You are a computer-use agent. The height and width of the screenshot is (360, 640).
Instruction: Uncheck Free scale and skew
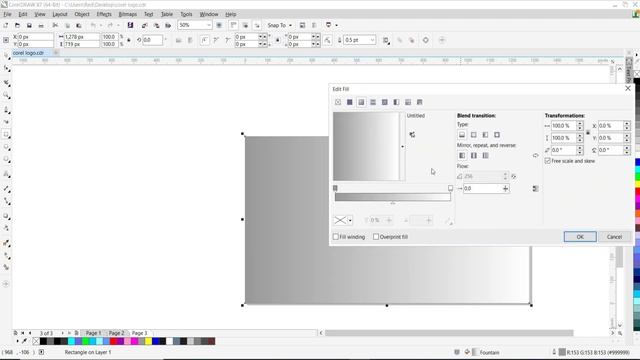click(548, 161)
